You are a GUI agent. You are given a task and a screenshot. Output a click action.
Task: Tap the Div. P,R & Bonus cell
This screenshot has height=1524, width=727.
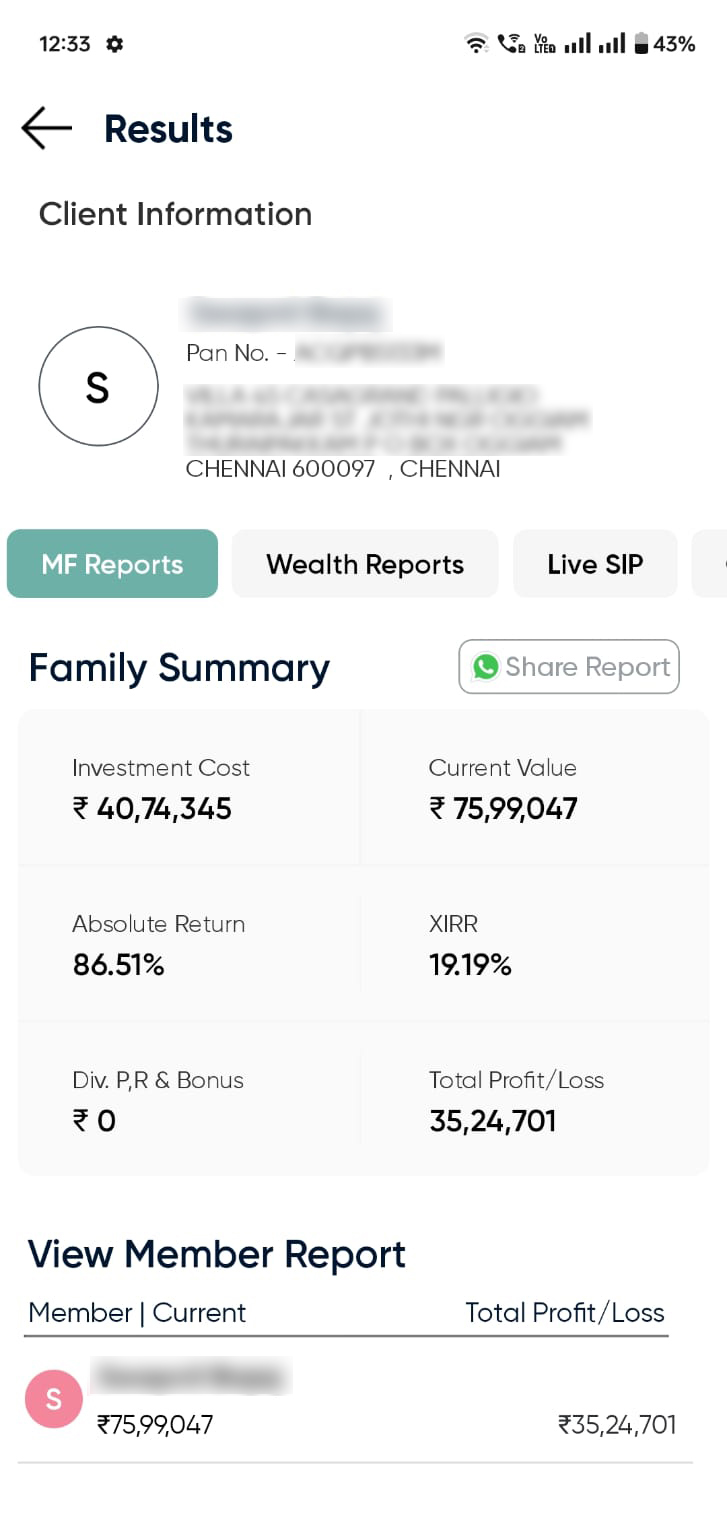(x=157, y=1100)
